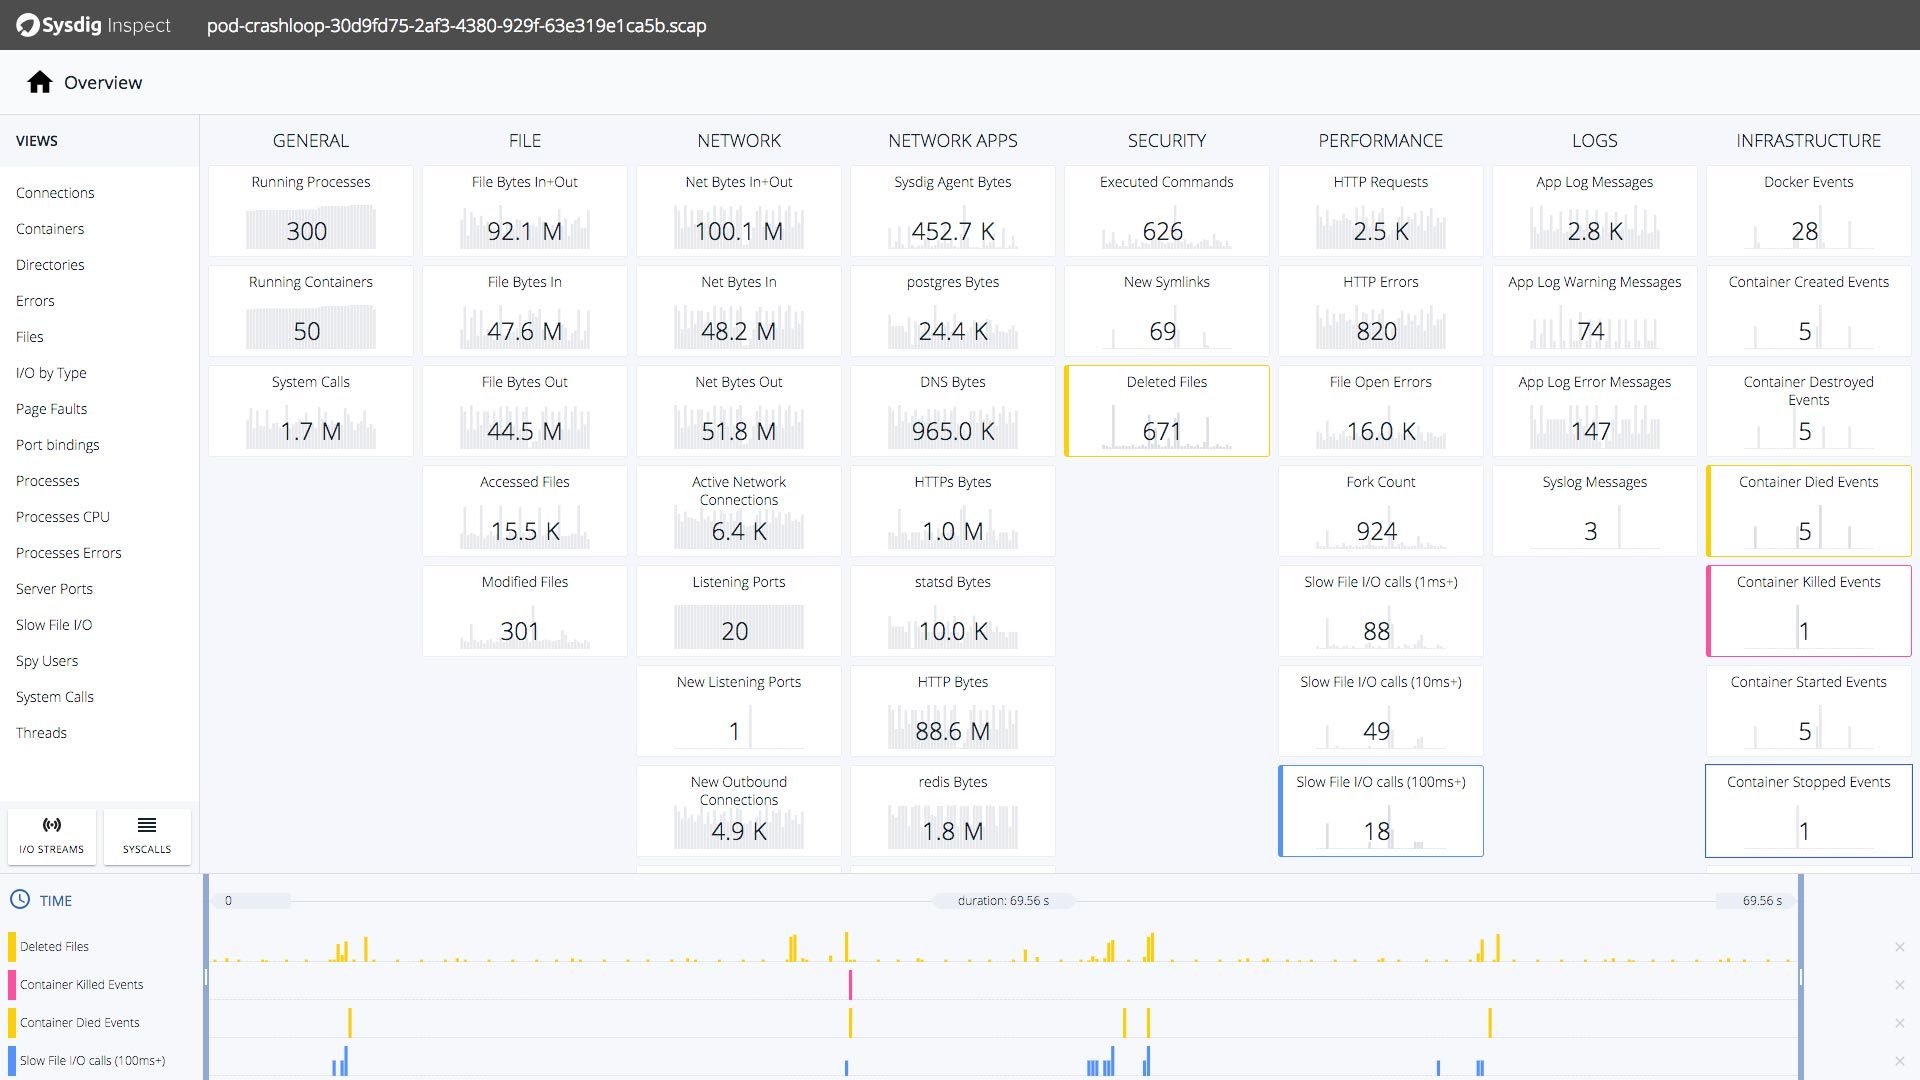Select the File Bytes In+Out tile
Viewport: 1920px width, 1080px height.
(524, 211)
